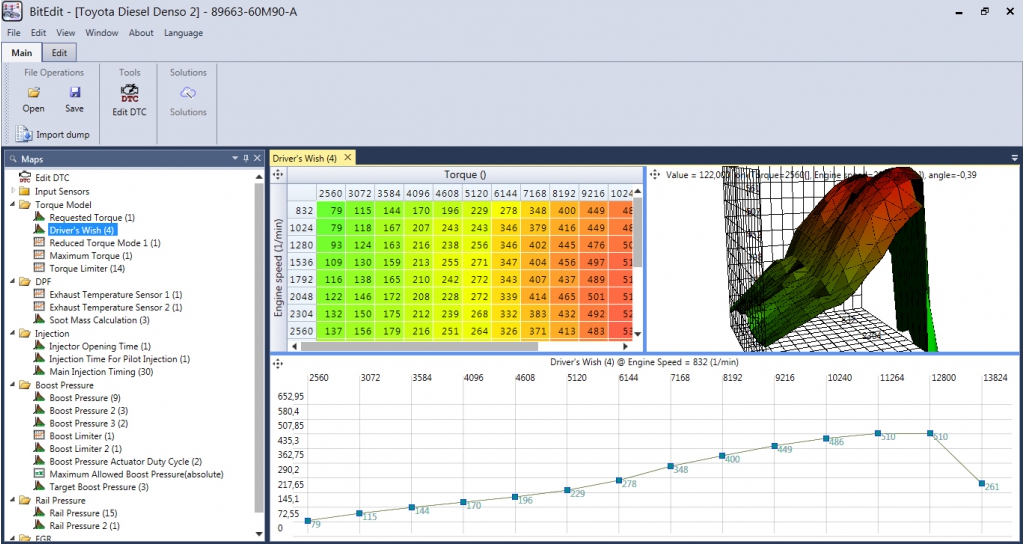1024x544 pixels.
Task: Click Maps tree scrollbar down arrow
Action: tap(259, 534)
